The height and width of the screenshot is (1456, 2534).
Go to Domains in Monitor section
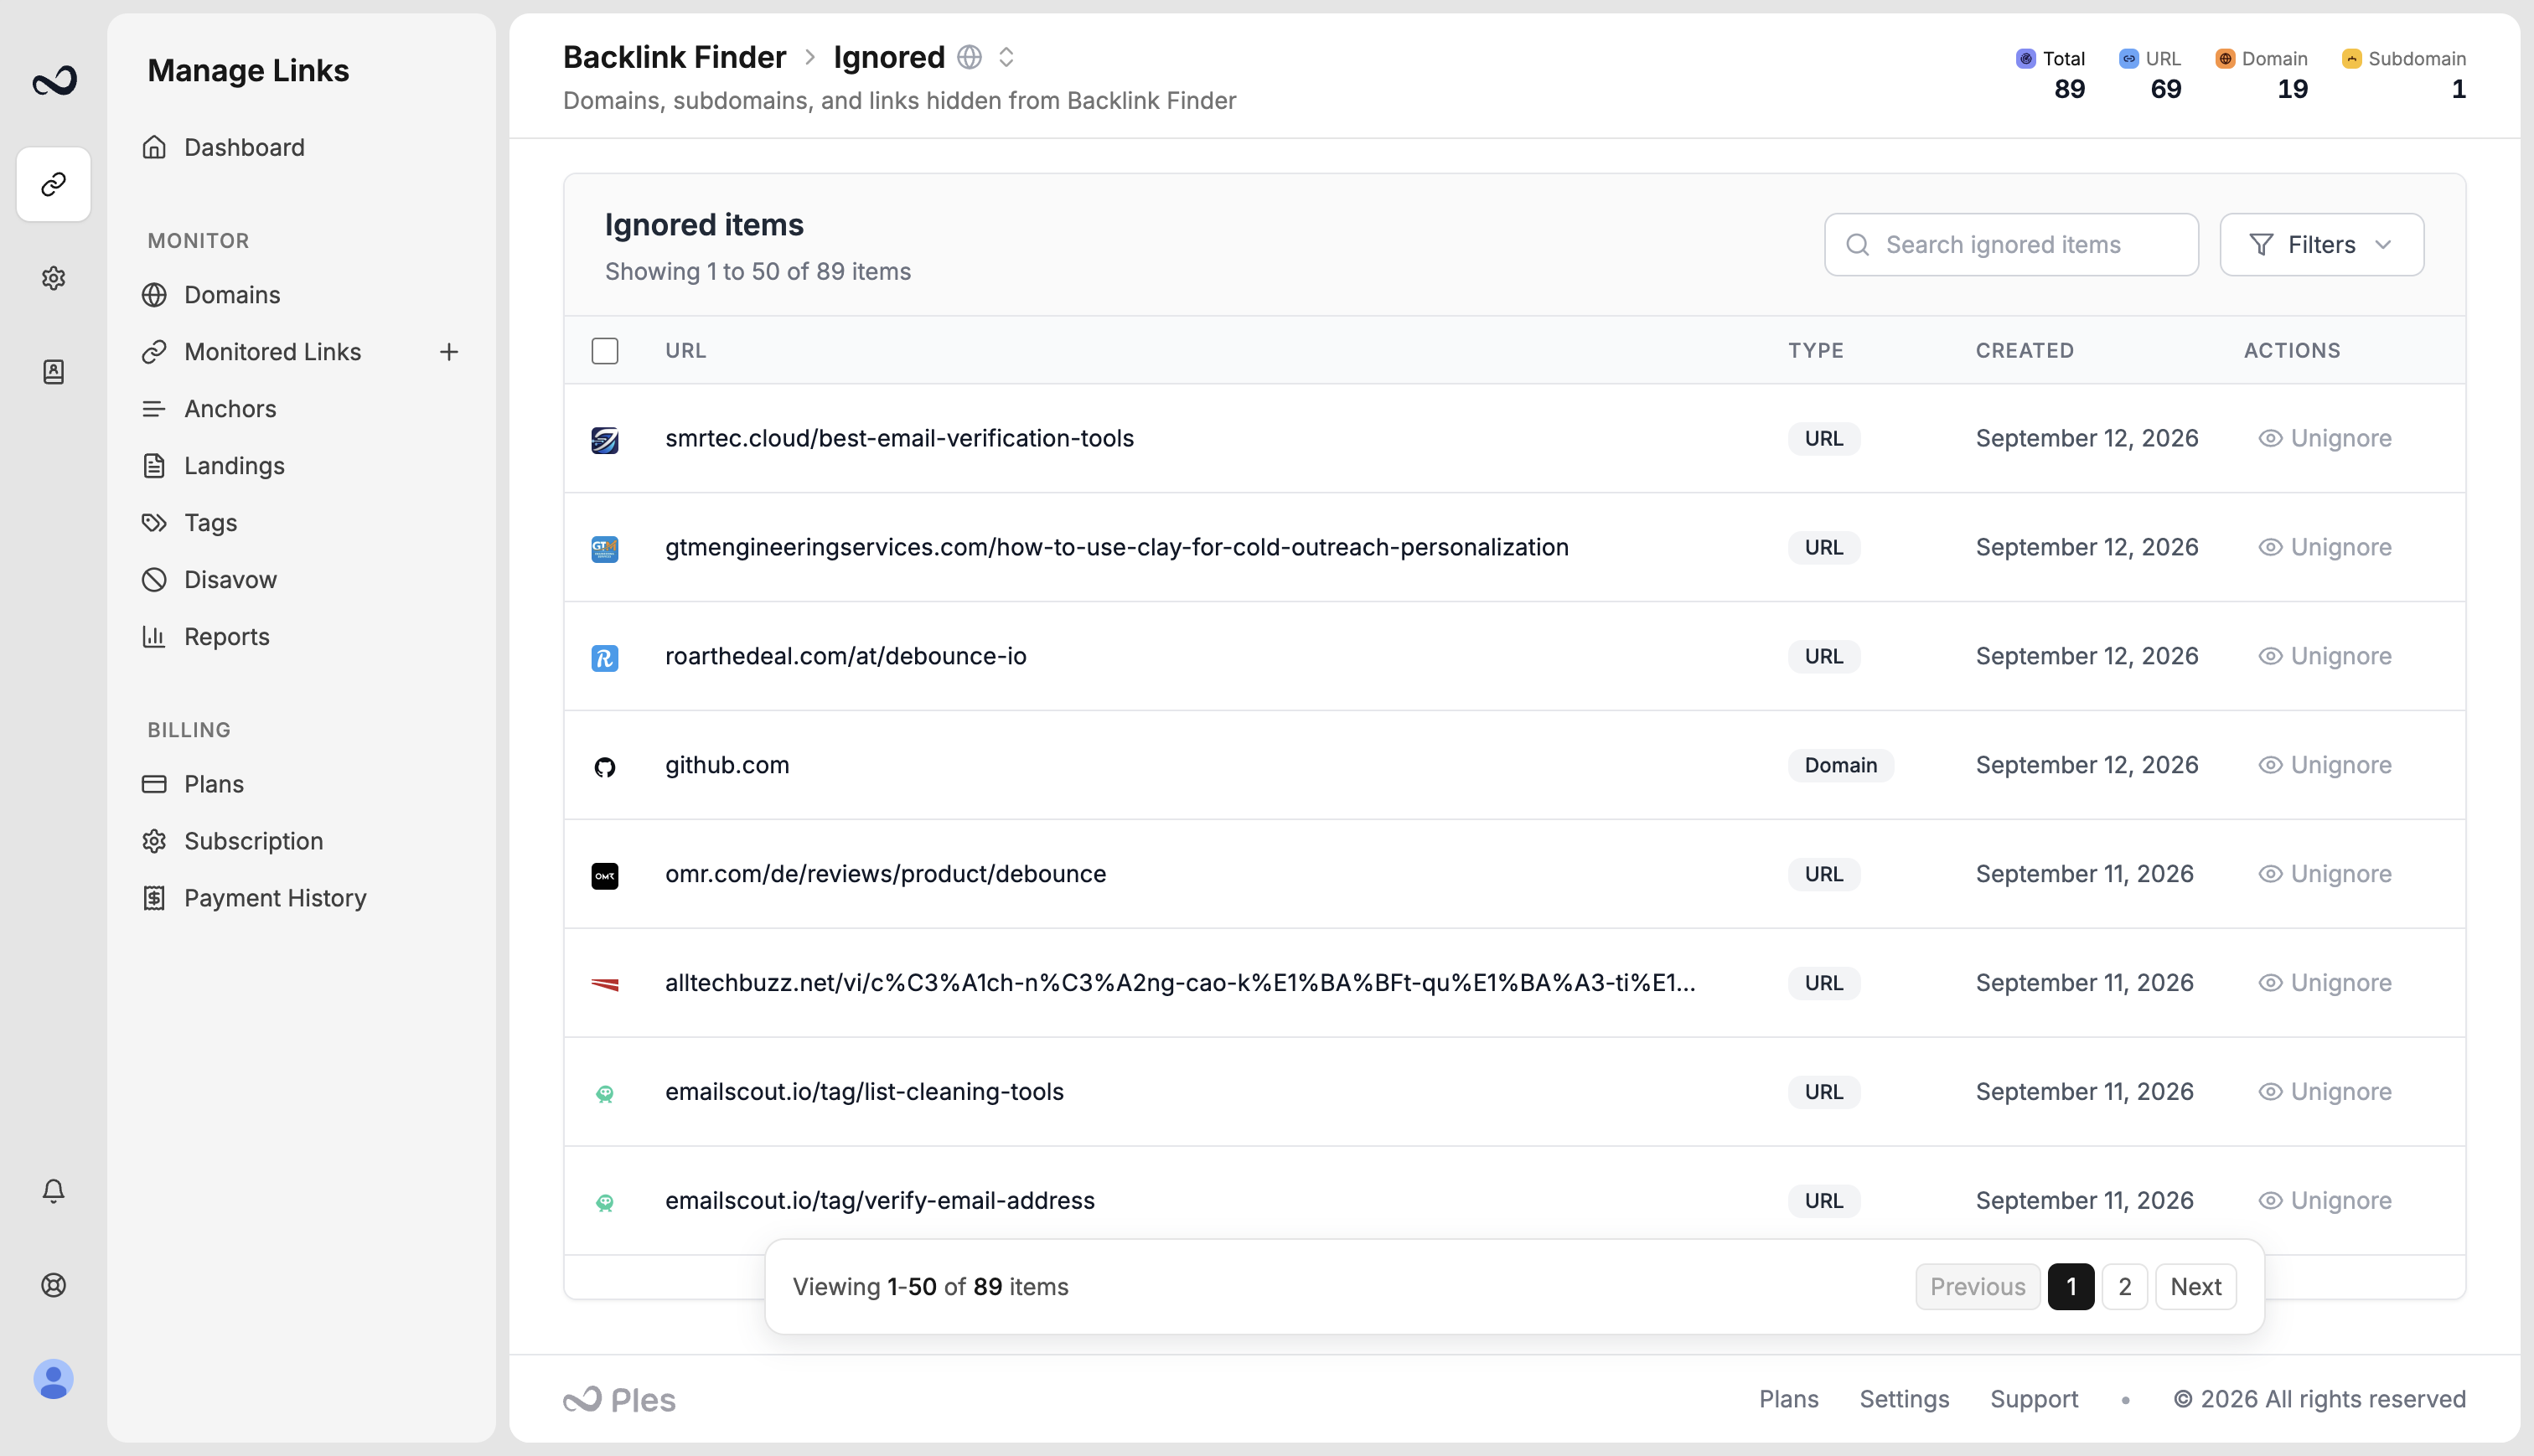tap(212, 295)
